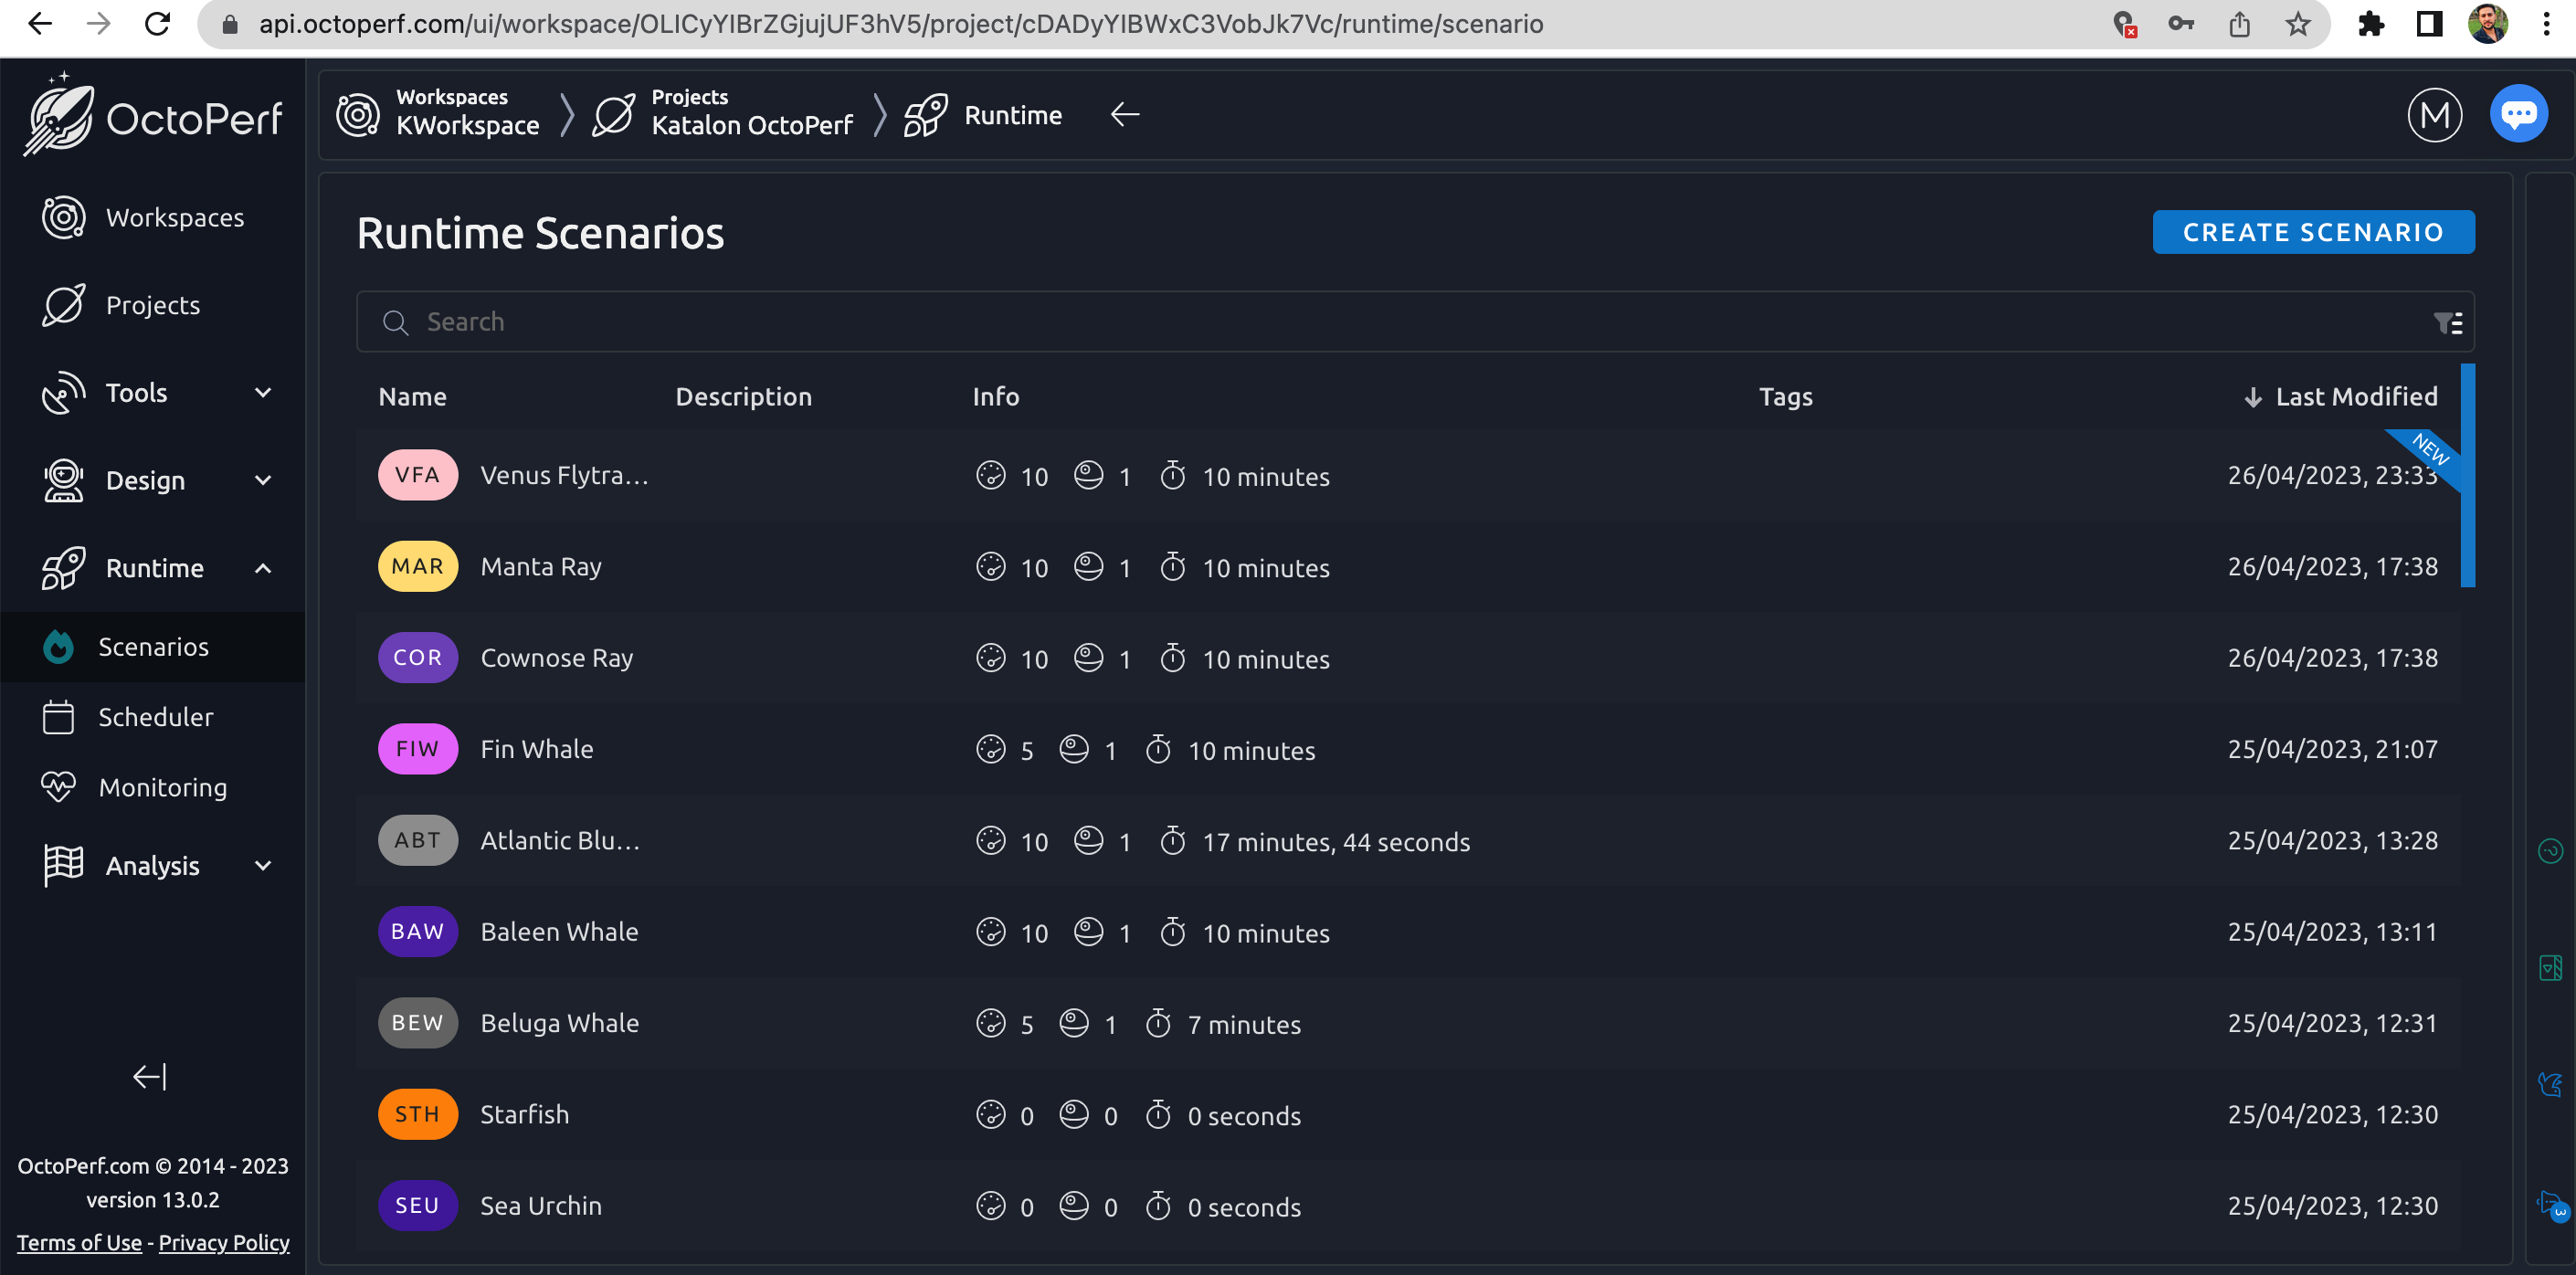Click the VFA scenario badge

(417, 475)
